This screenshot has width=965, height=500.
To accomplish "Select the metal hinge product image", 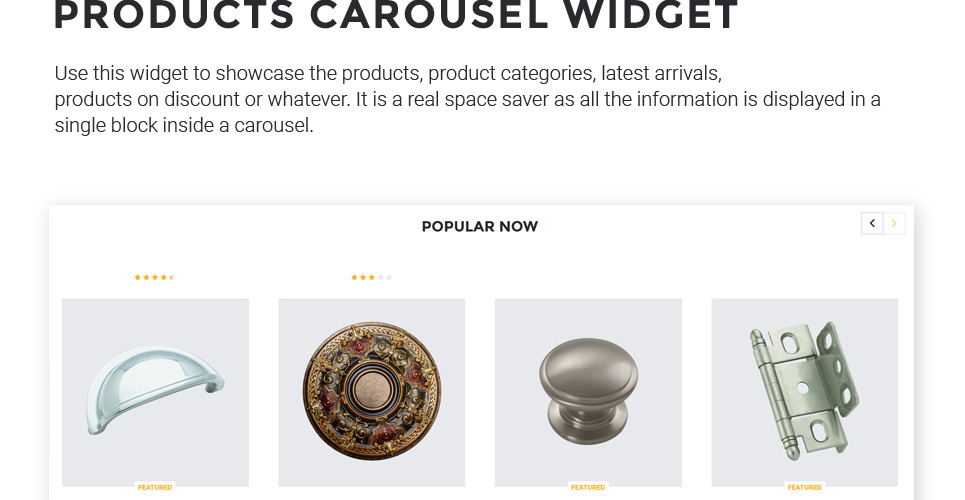I will coord(804,392).
